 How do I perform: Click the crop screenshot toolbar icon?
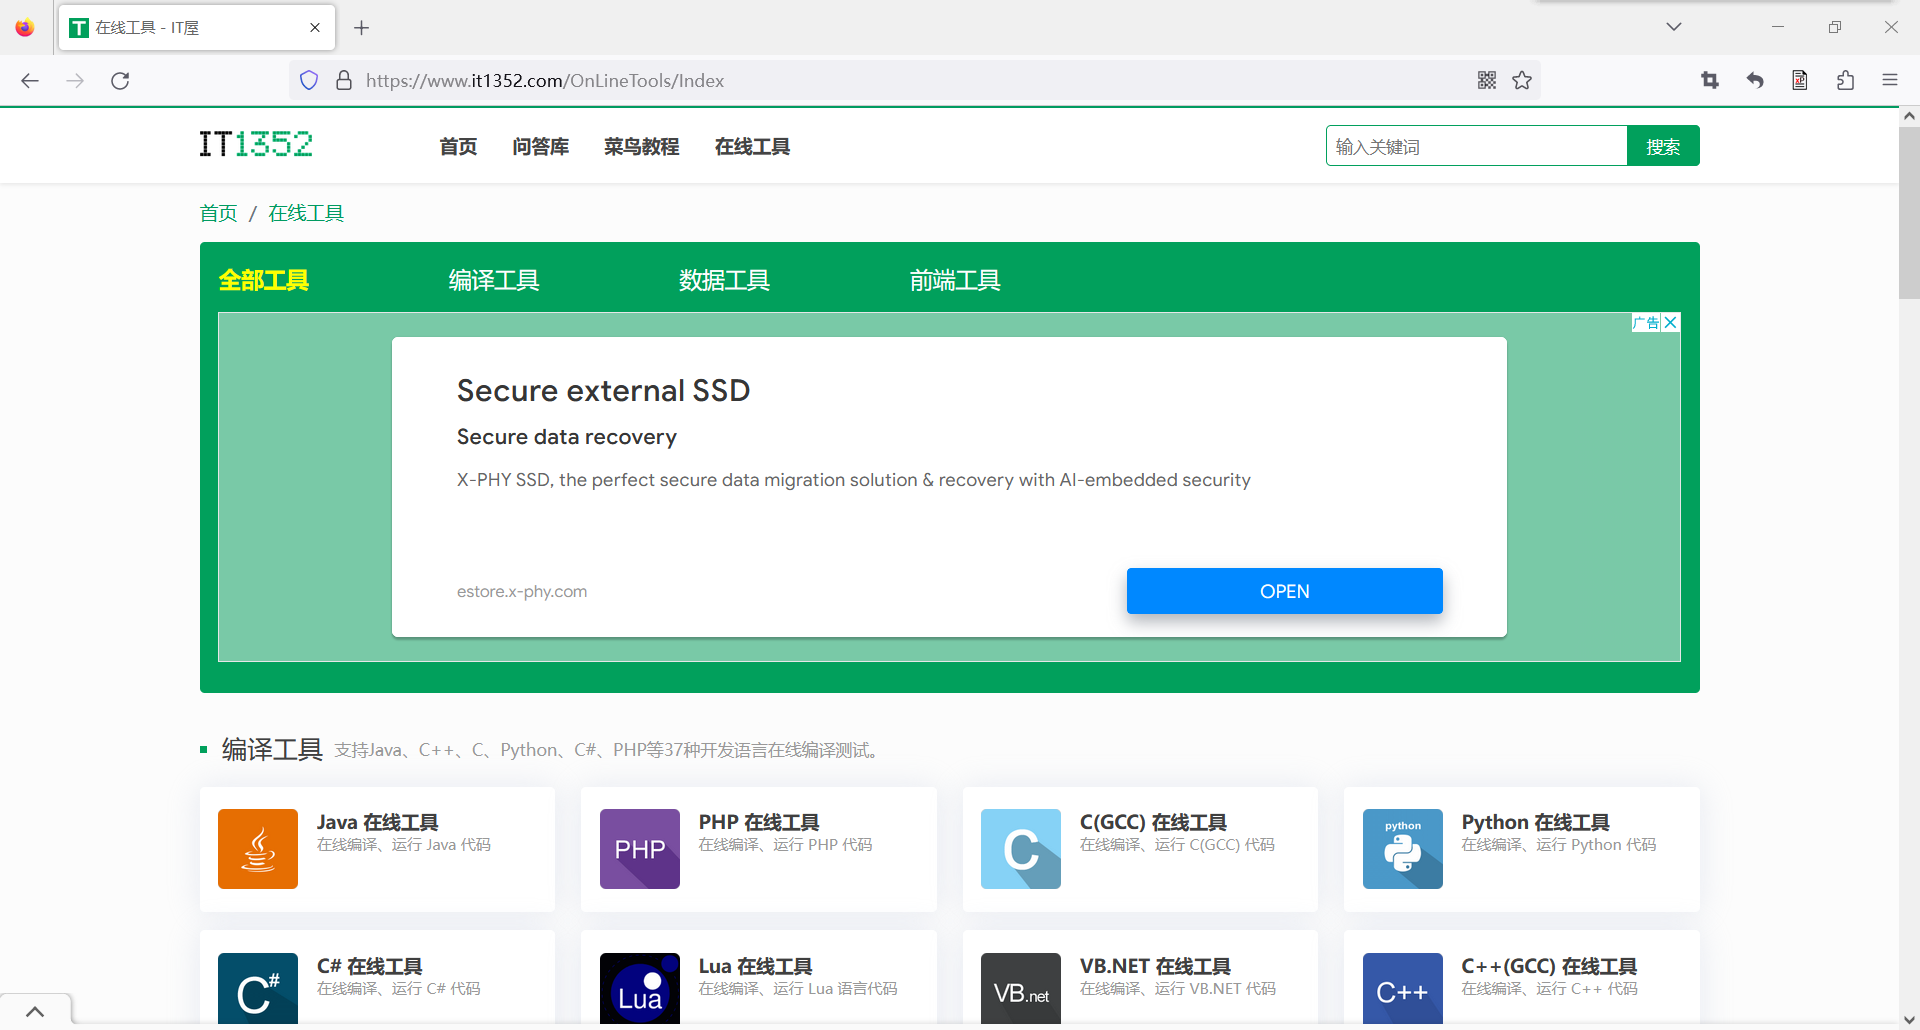(1710, 80)
